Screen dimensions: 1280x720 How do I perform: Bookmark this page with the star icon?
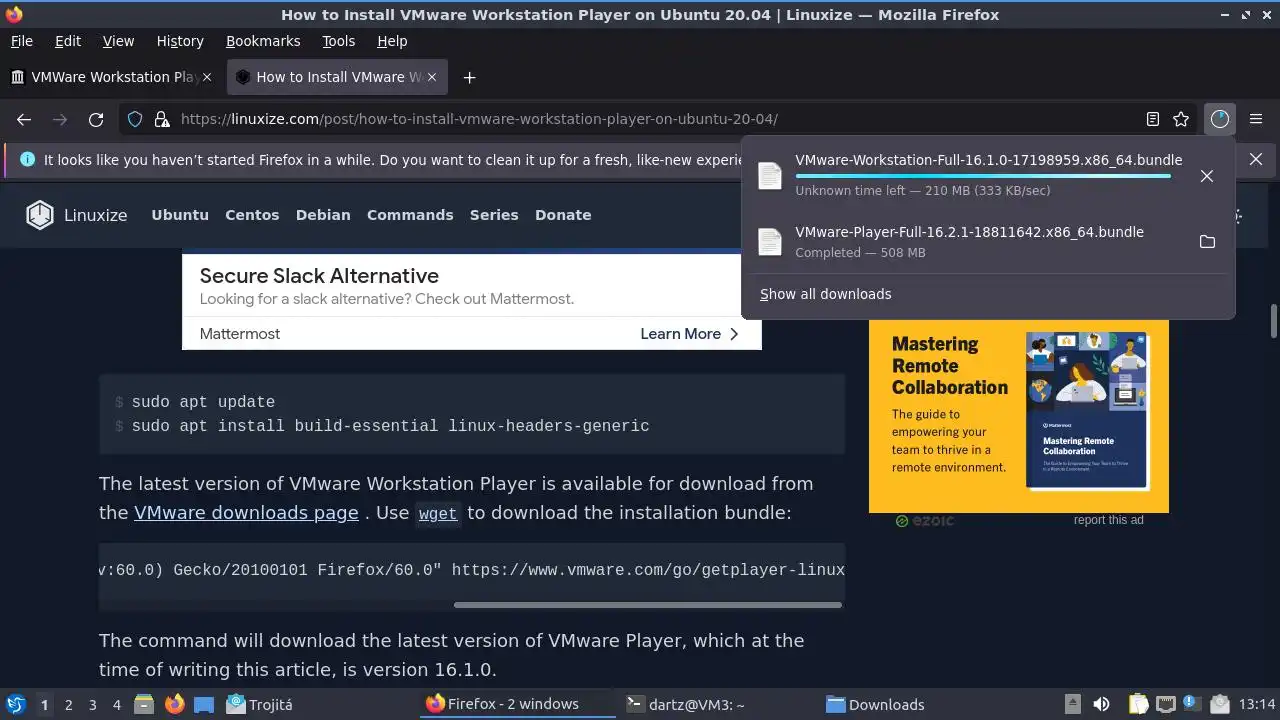point(1181,119)
